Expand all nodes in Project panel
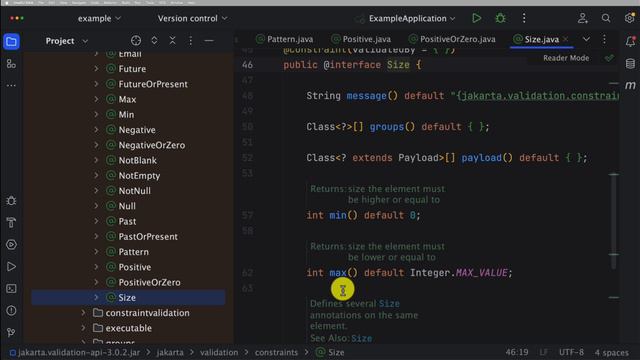 click(154, 40)
